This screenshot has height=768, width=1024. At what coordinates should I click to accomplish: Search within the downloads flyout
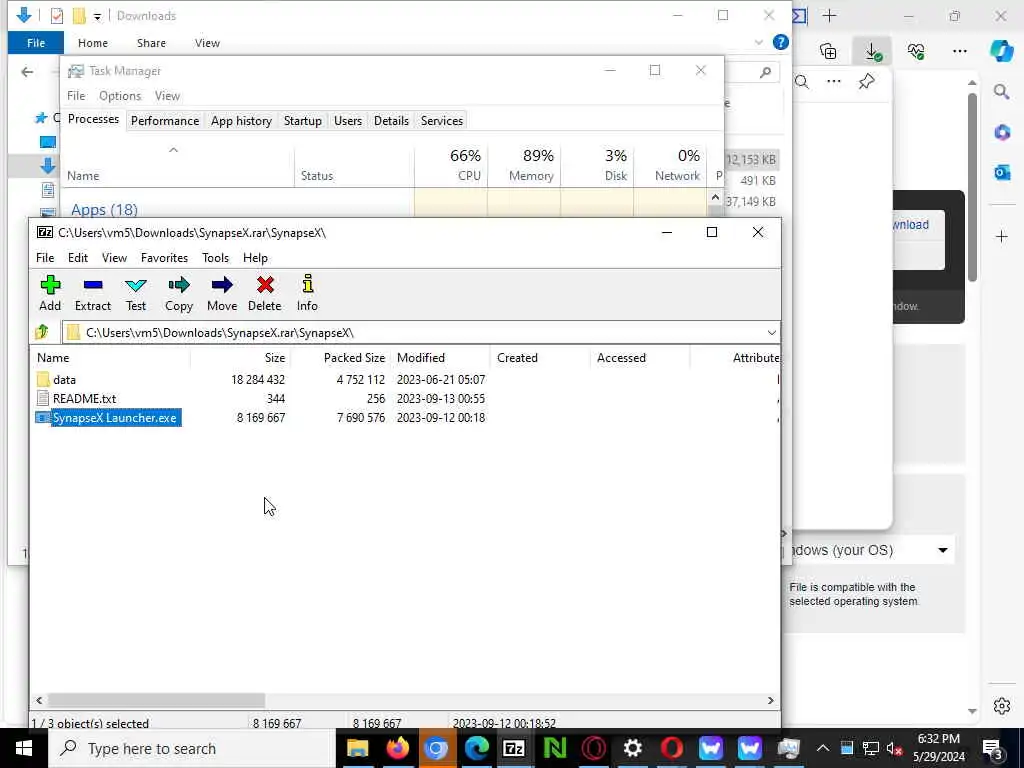(x=802, y=82)
